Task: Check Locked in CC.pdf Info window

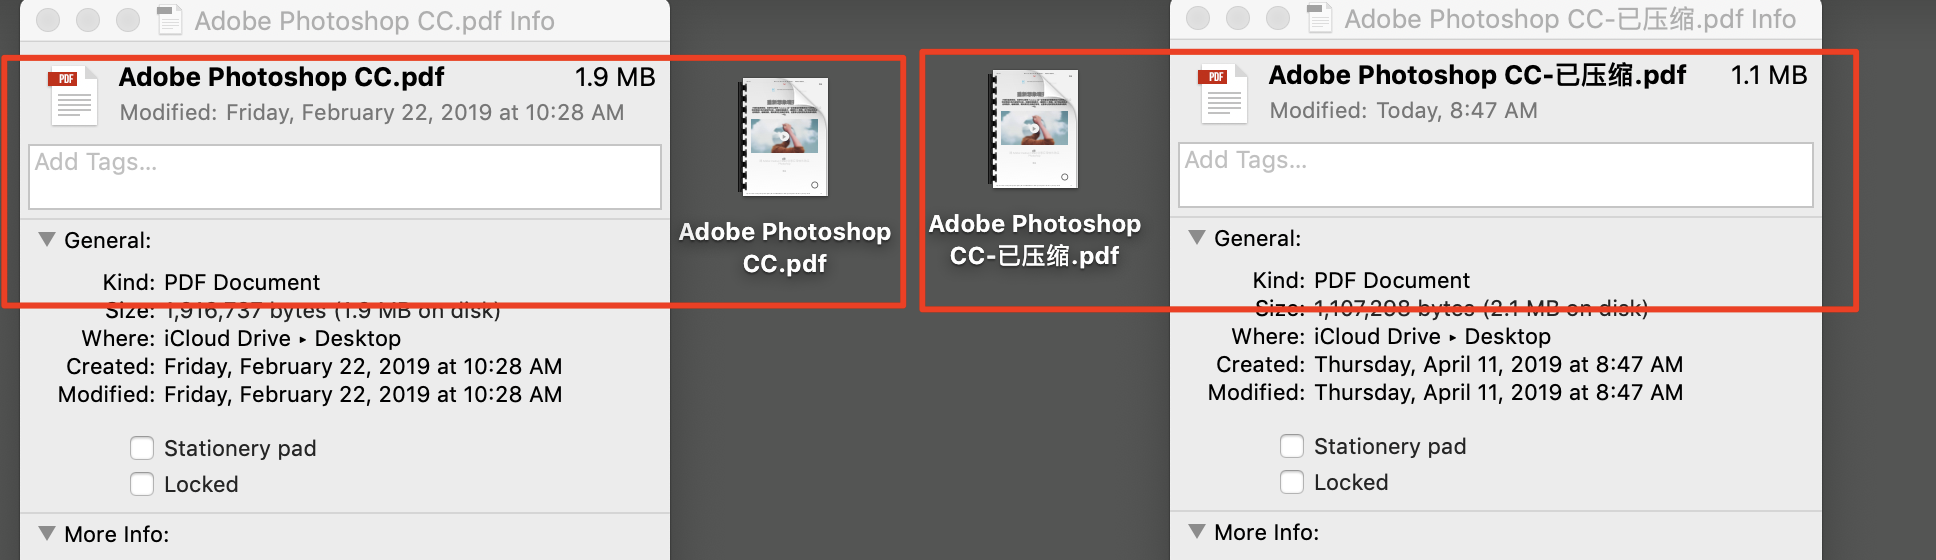Action: [x=142, y=484]
